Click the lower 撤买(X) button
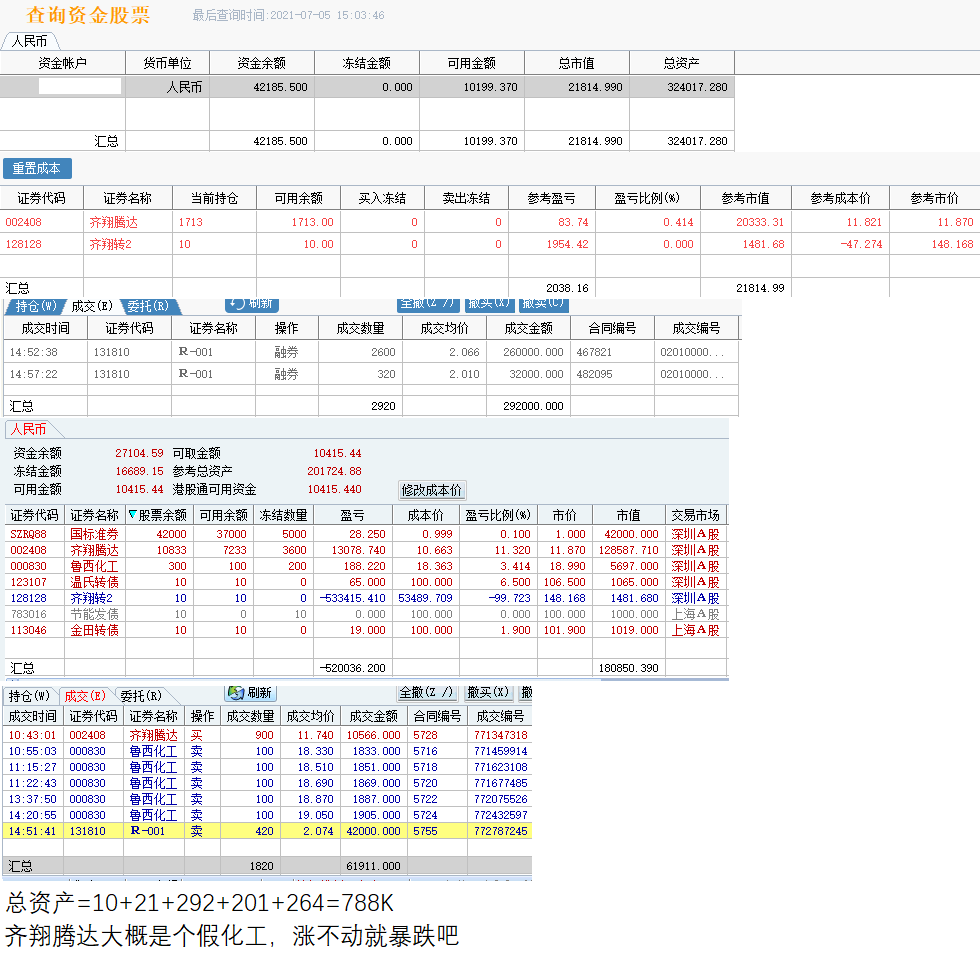This screenshot has width=980, height=956. click(x=488, y=693)
